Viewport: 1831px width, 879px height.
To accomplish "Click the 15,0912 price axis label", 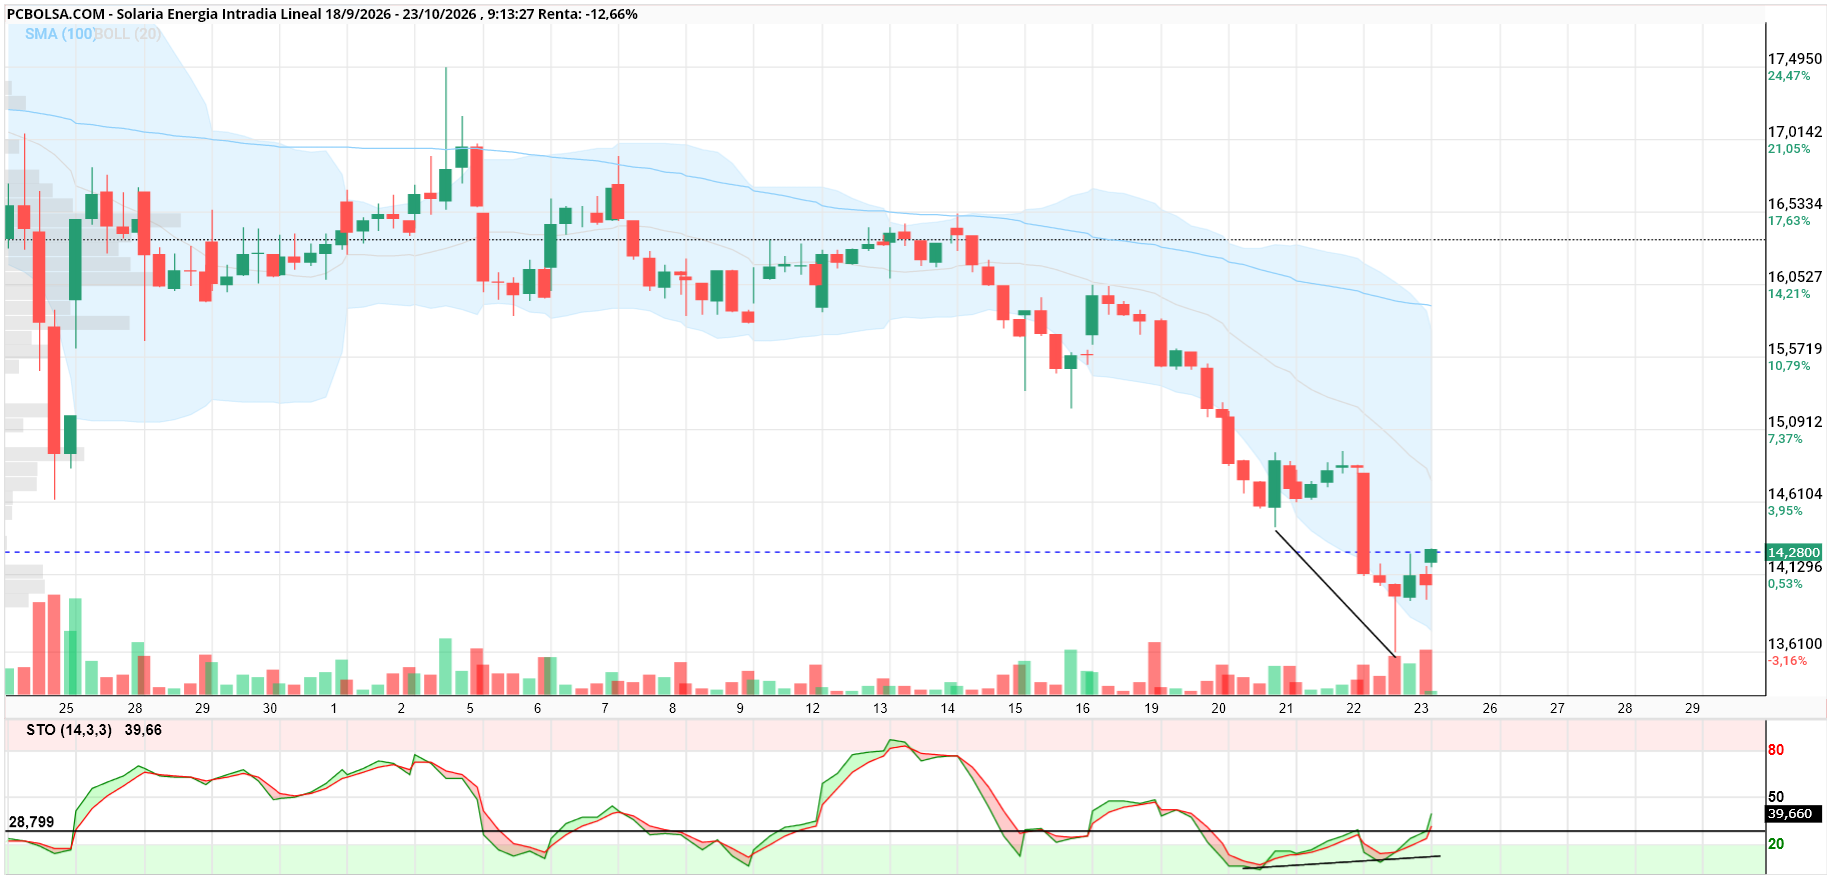I will pyautogui.click(x=1795, y=422).
